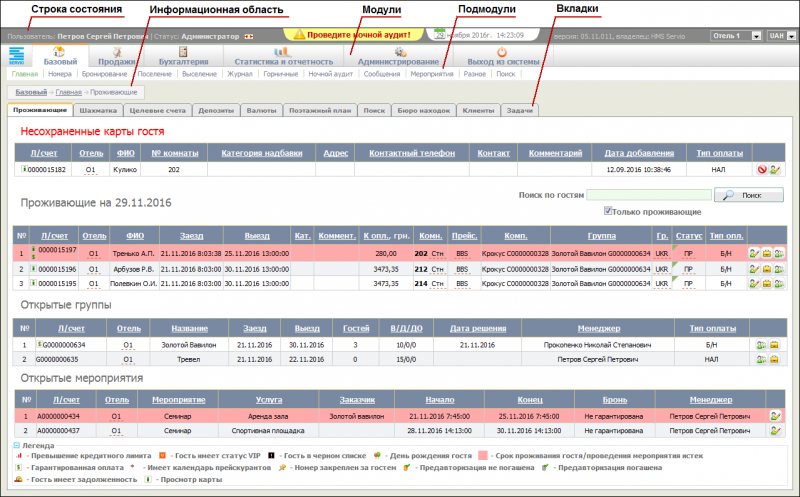Edit the Аренда зала event entry
Image resolution: width=800 pixels, height=497 pixels.
tap(775, 415)
